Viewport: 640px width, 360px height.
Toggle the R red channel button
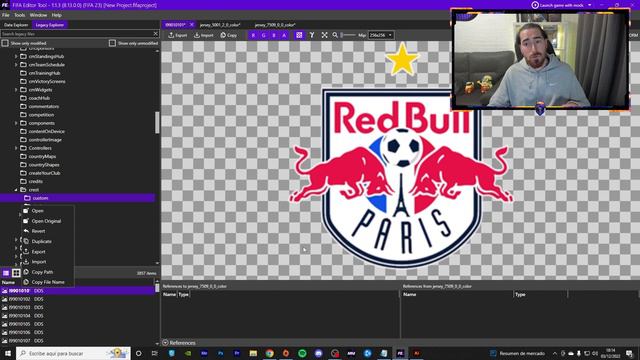point(253,35)
